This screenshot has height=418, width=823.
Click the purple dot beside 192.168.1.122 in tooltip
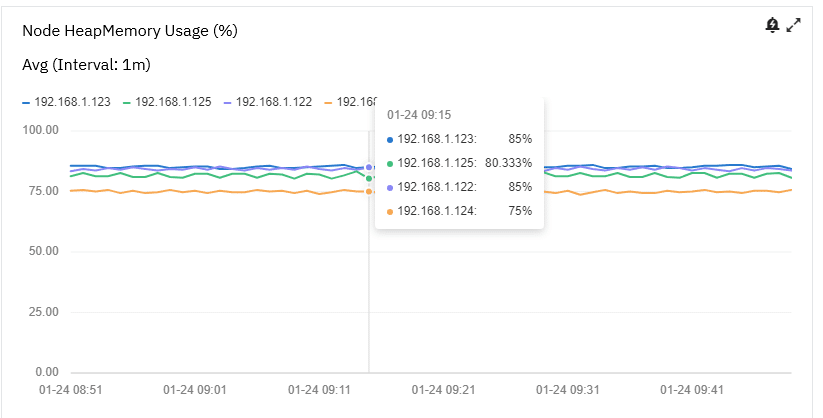click(390, 187)
